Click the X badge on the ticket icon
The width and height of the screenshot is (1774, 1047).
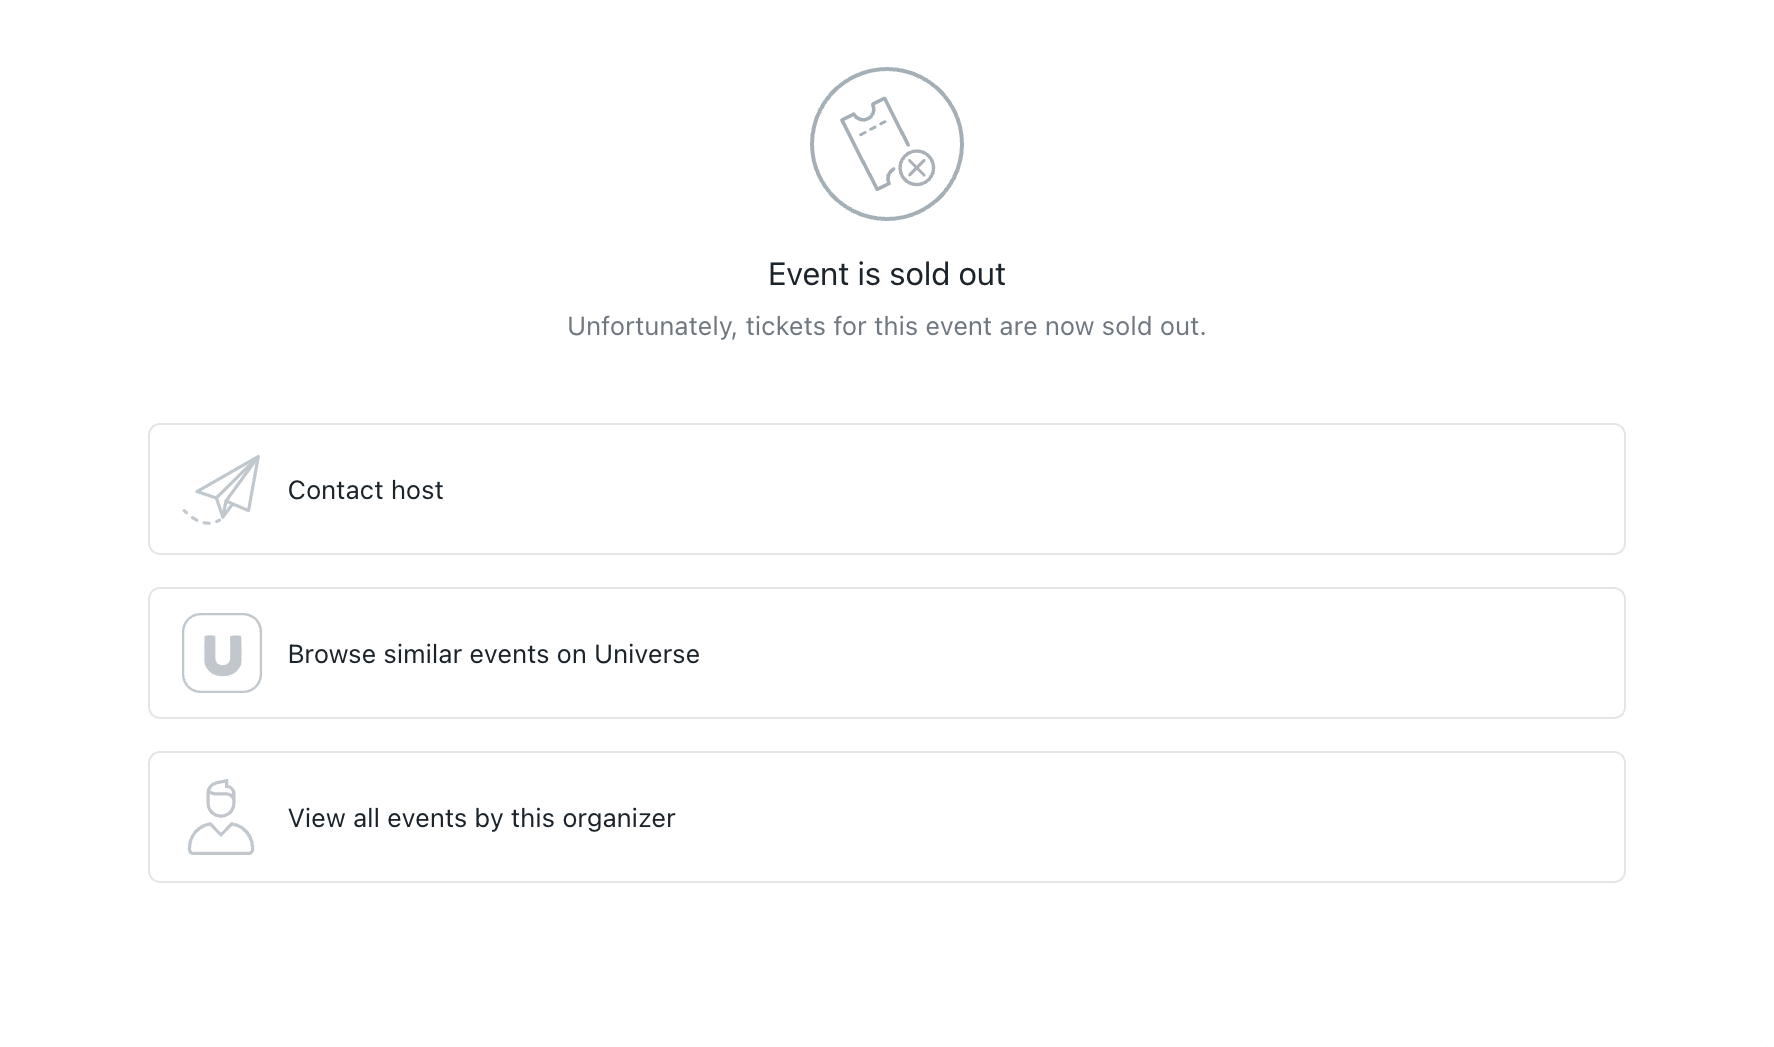pos(916,168)
